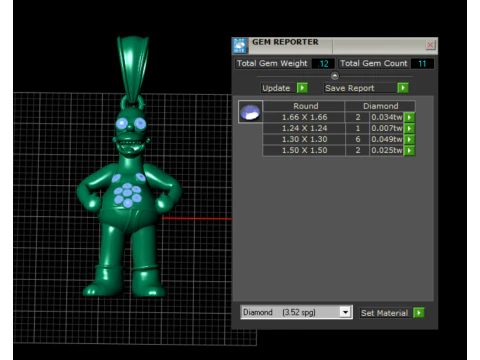Click the 0.034tw weight cell
This screenshot has width=480, height=360.
tap(387, 117)
